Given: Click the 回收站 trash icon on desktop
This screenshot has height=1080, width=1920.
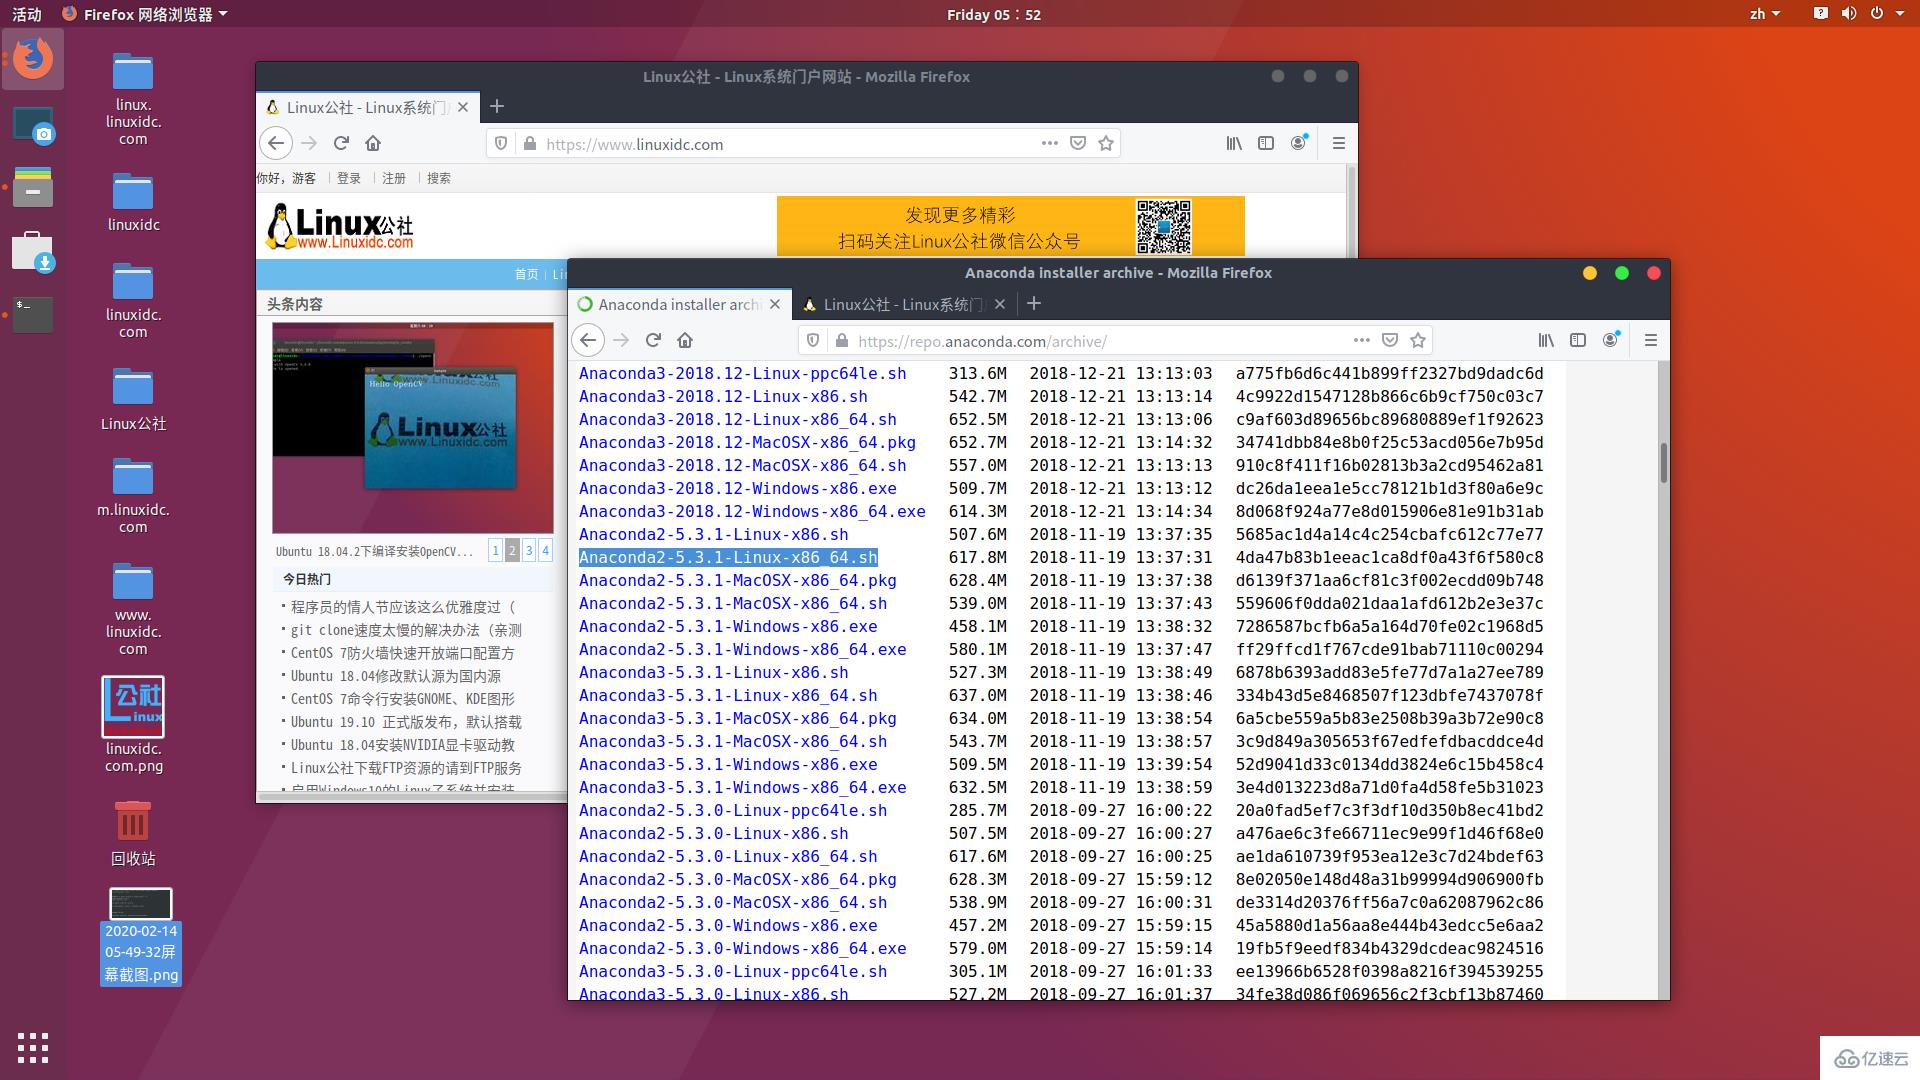Looking at the screenshot, I should pos(132,824).
